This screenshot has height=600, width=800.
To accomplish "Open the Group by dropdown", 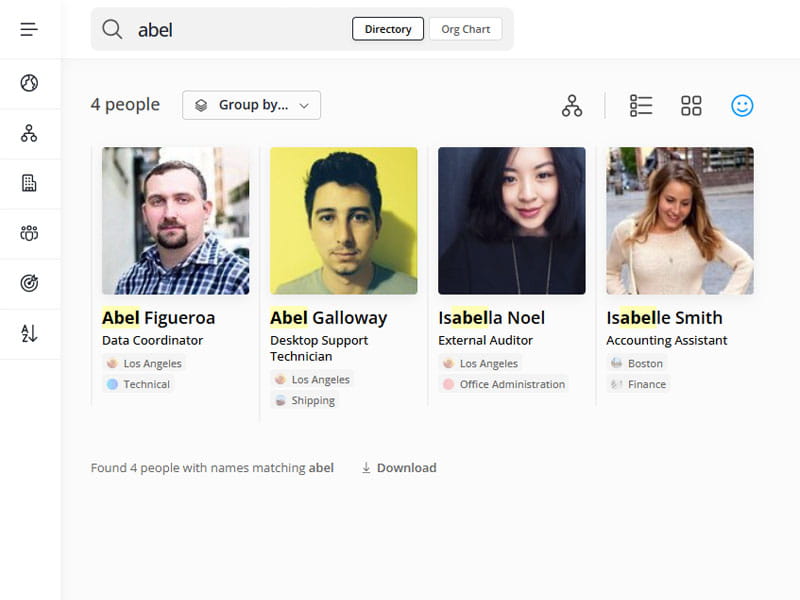I will [x=251, y=105].
